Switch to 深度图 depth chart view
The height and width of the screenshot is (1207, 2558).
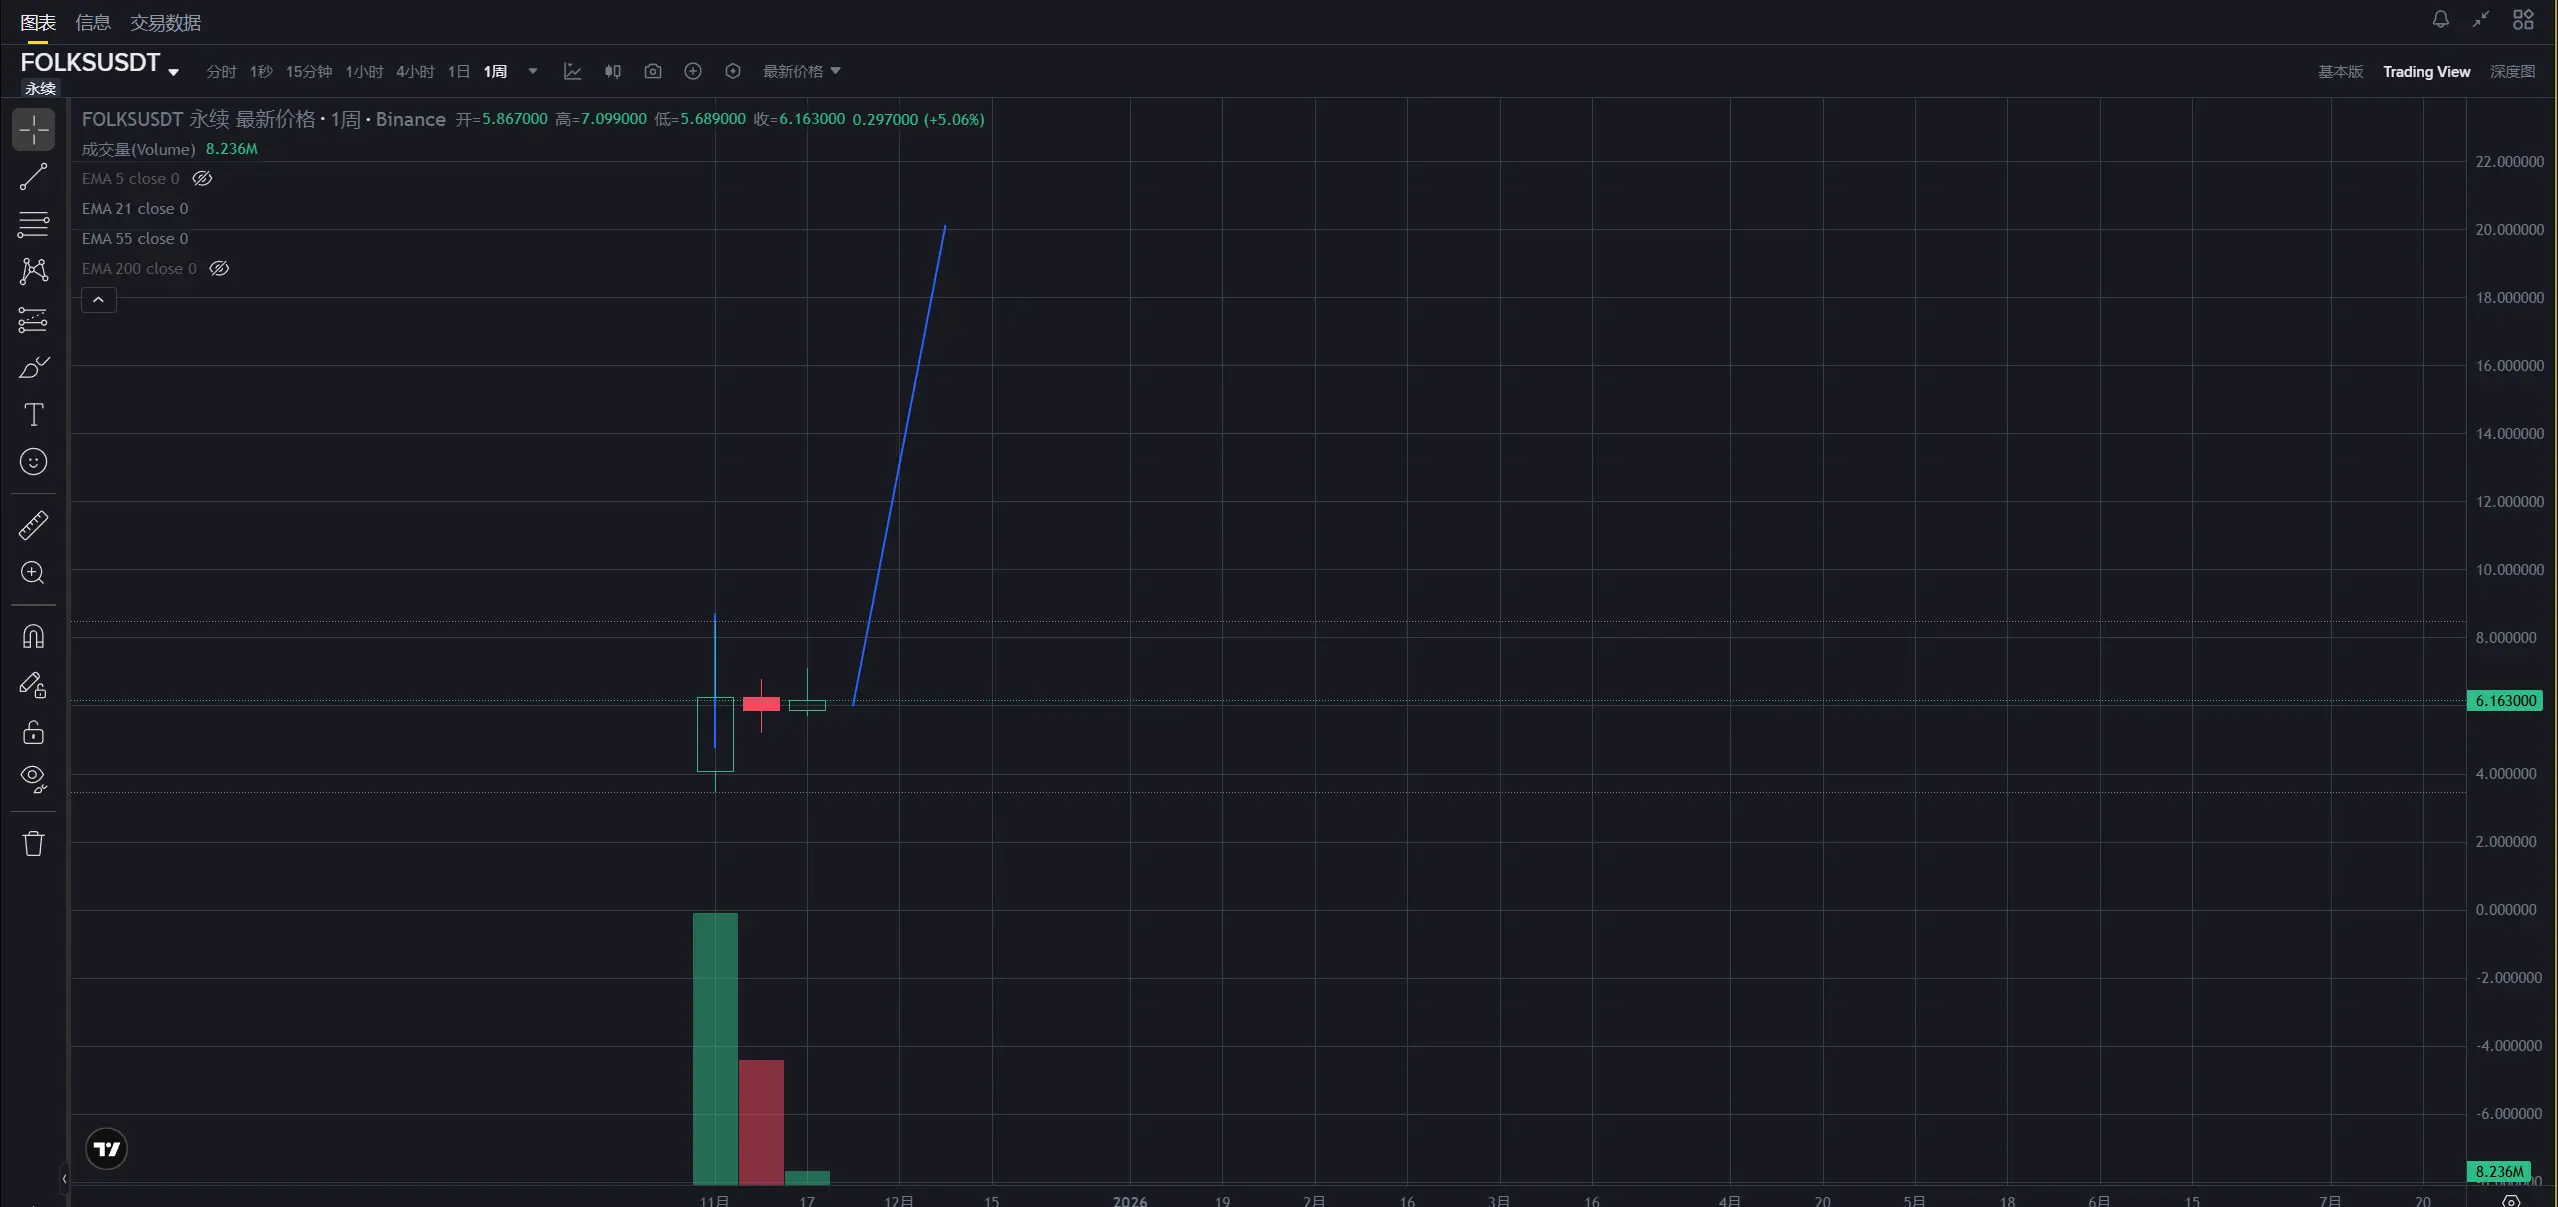point(2511,71)
